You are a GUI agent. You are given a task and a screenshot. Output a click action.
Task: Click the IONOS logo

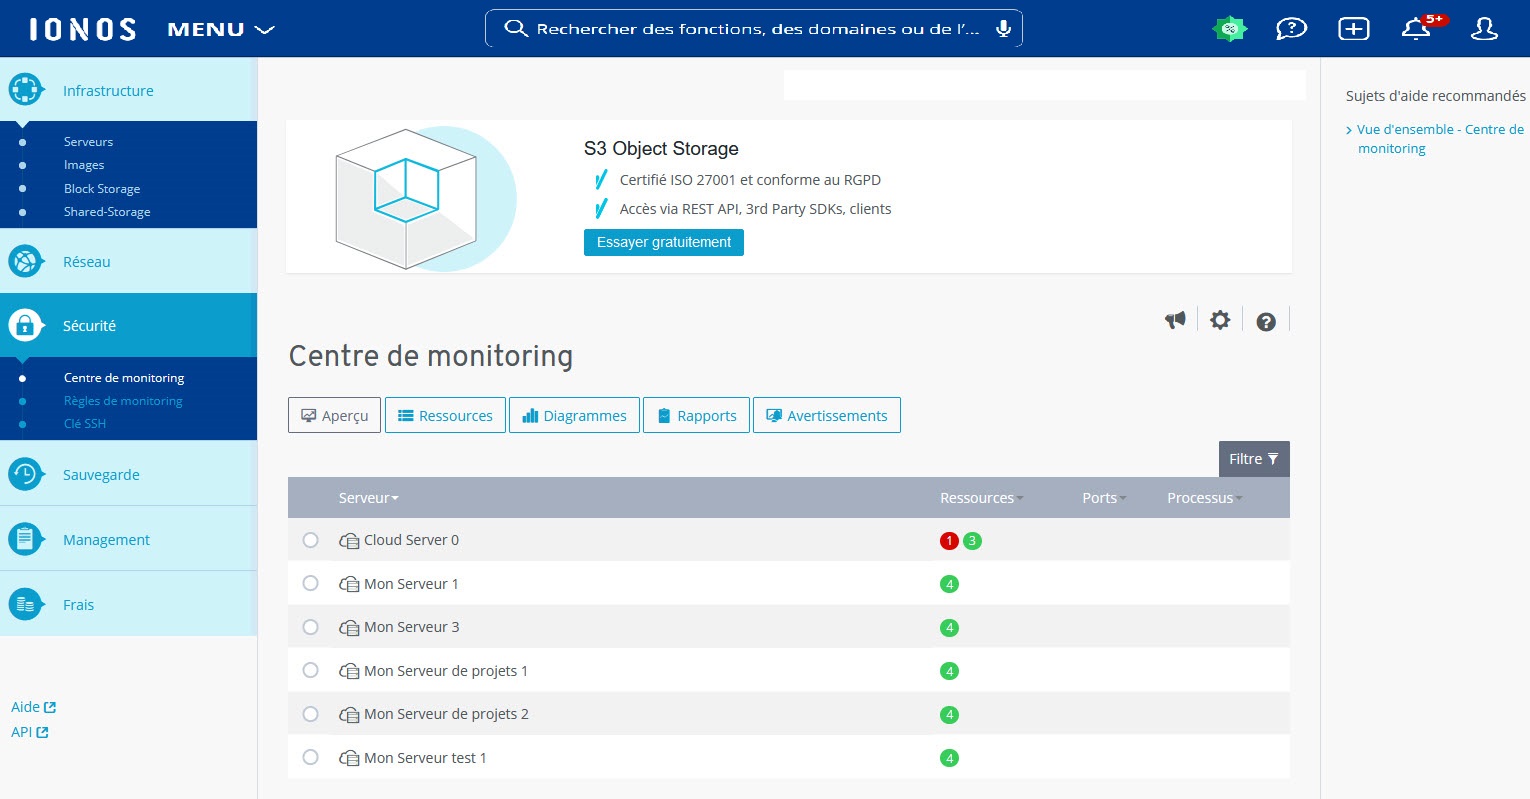(83, 29)
